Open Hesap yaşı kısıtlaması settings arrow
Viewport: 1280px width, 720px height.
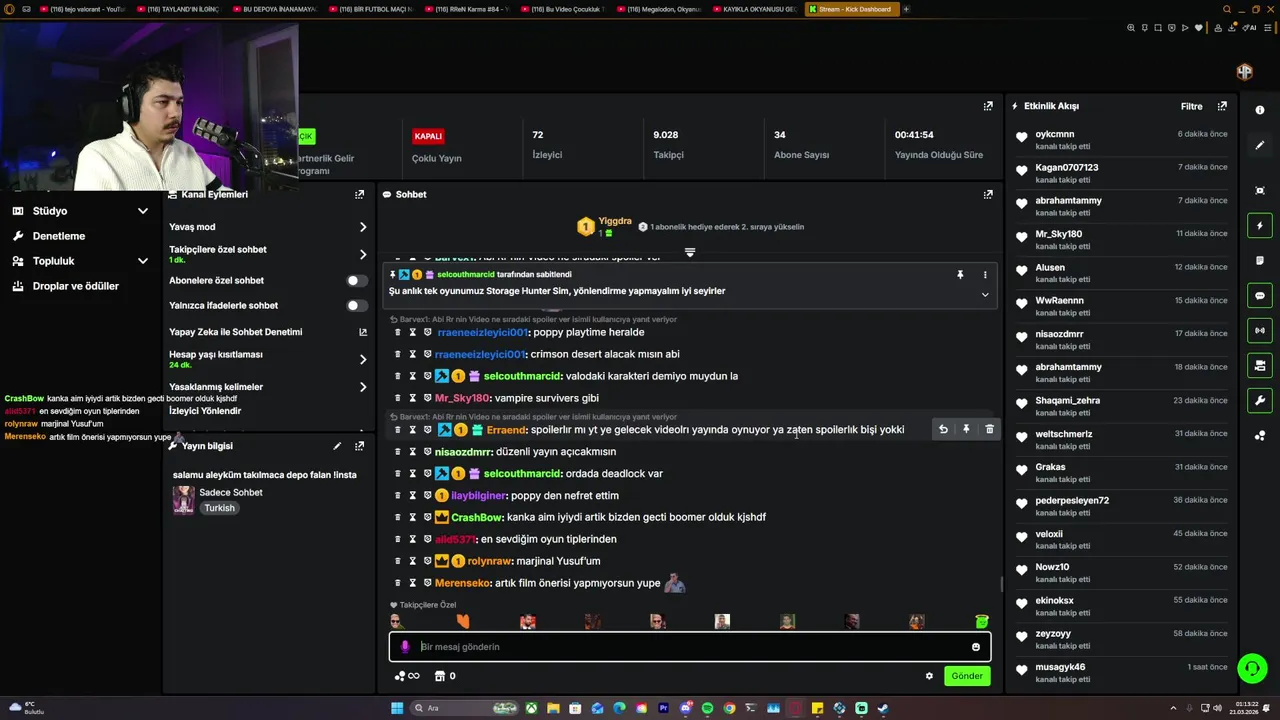pyautogui.click(x=362, y=359)
